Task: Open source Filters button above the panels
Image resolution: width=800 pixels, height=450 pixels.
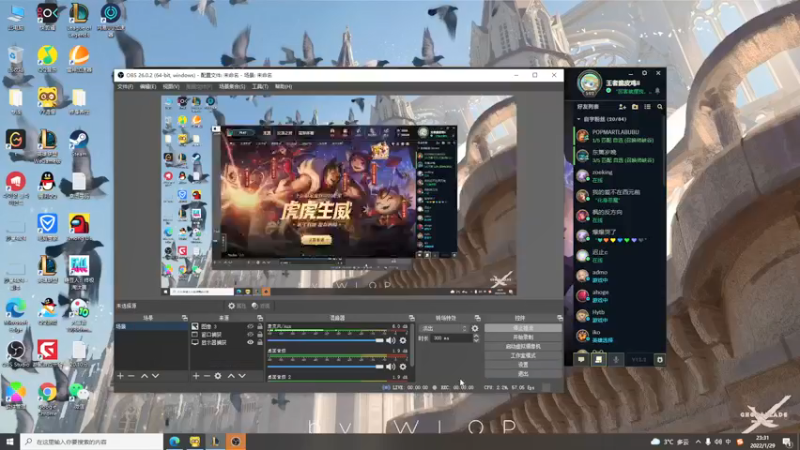Action: (261, 306)
